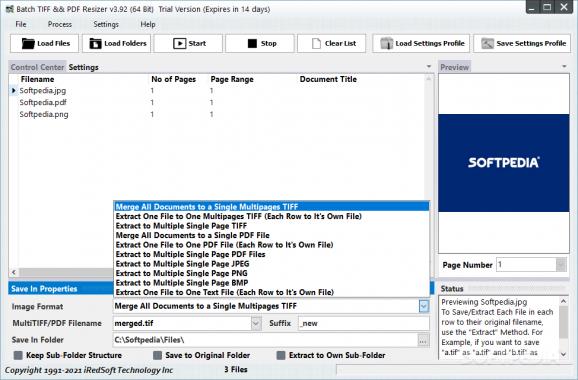Choose Merge All Documents to a Single PDF File
Viewport: 578px width, 380px height.
pos(271,235)
